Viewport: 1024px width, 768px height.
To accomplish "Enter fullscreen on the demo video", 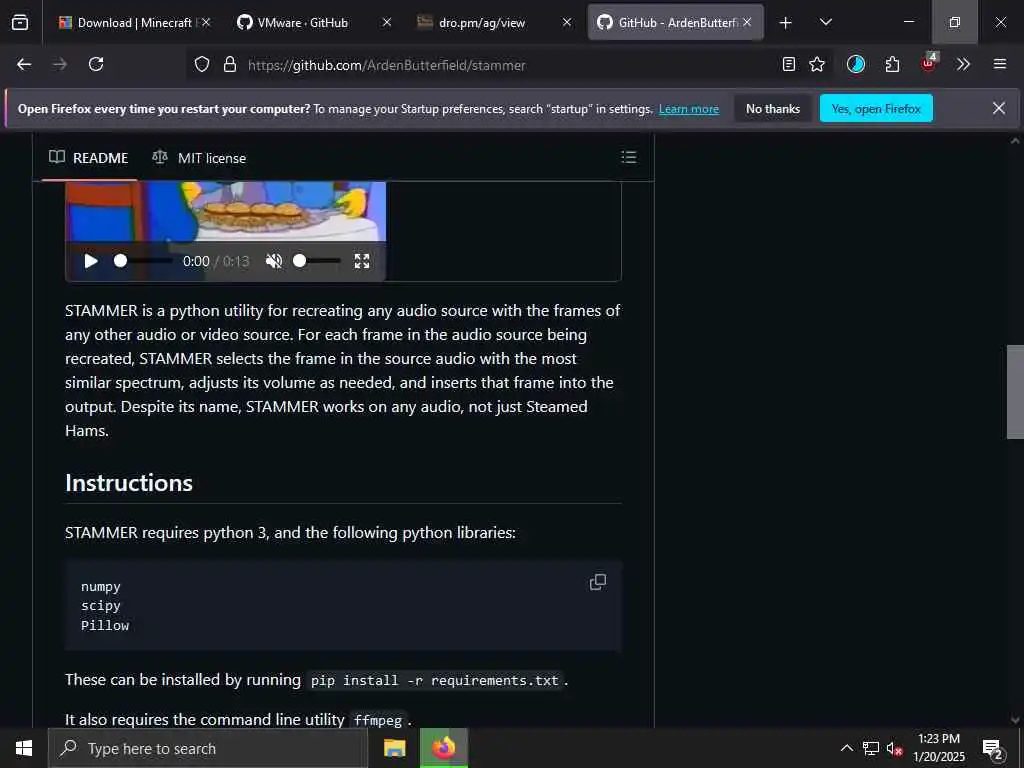I will [362, 261].
